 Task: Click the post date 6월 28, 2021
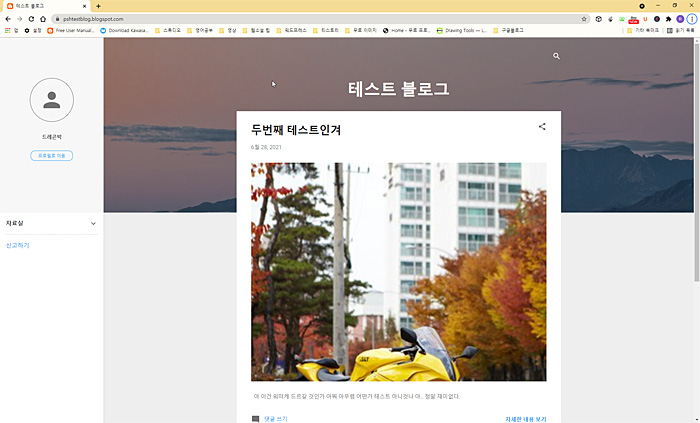[x=266, y=147]
